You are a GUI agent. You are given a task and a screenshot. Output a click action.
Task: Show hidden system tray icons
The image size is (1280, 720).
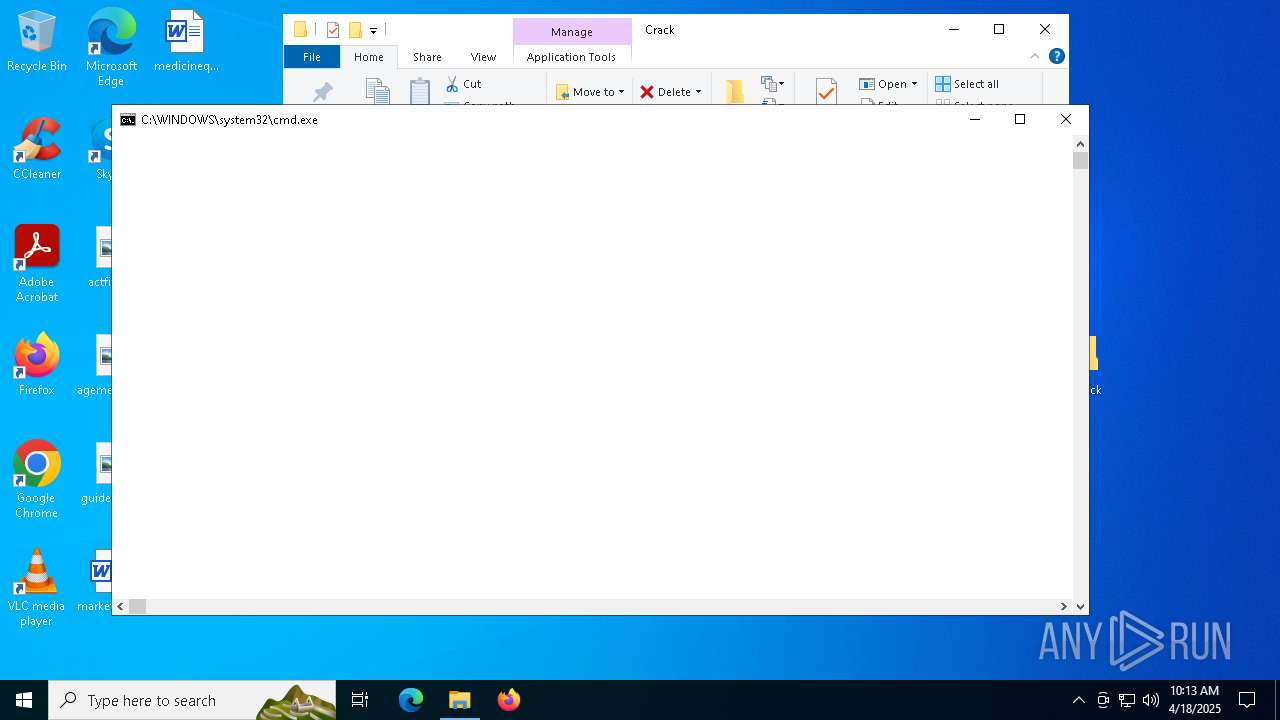click(1078, 700)
